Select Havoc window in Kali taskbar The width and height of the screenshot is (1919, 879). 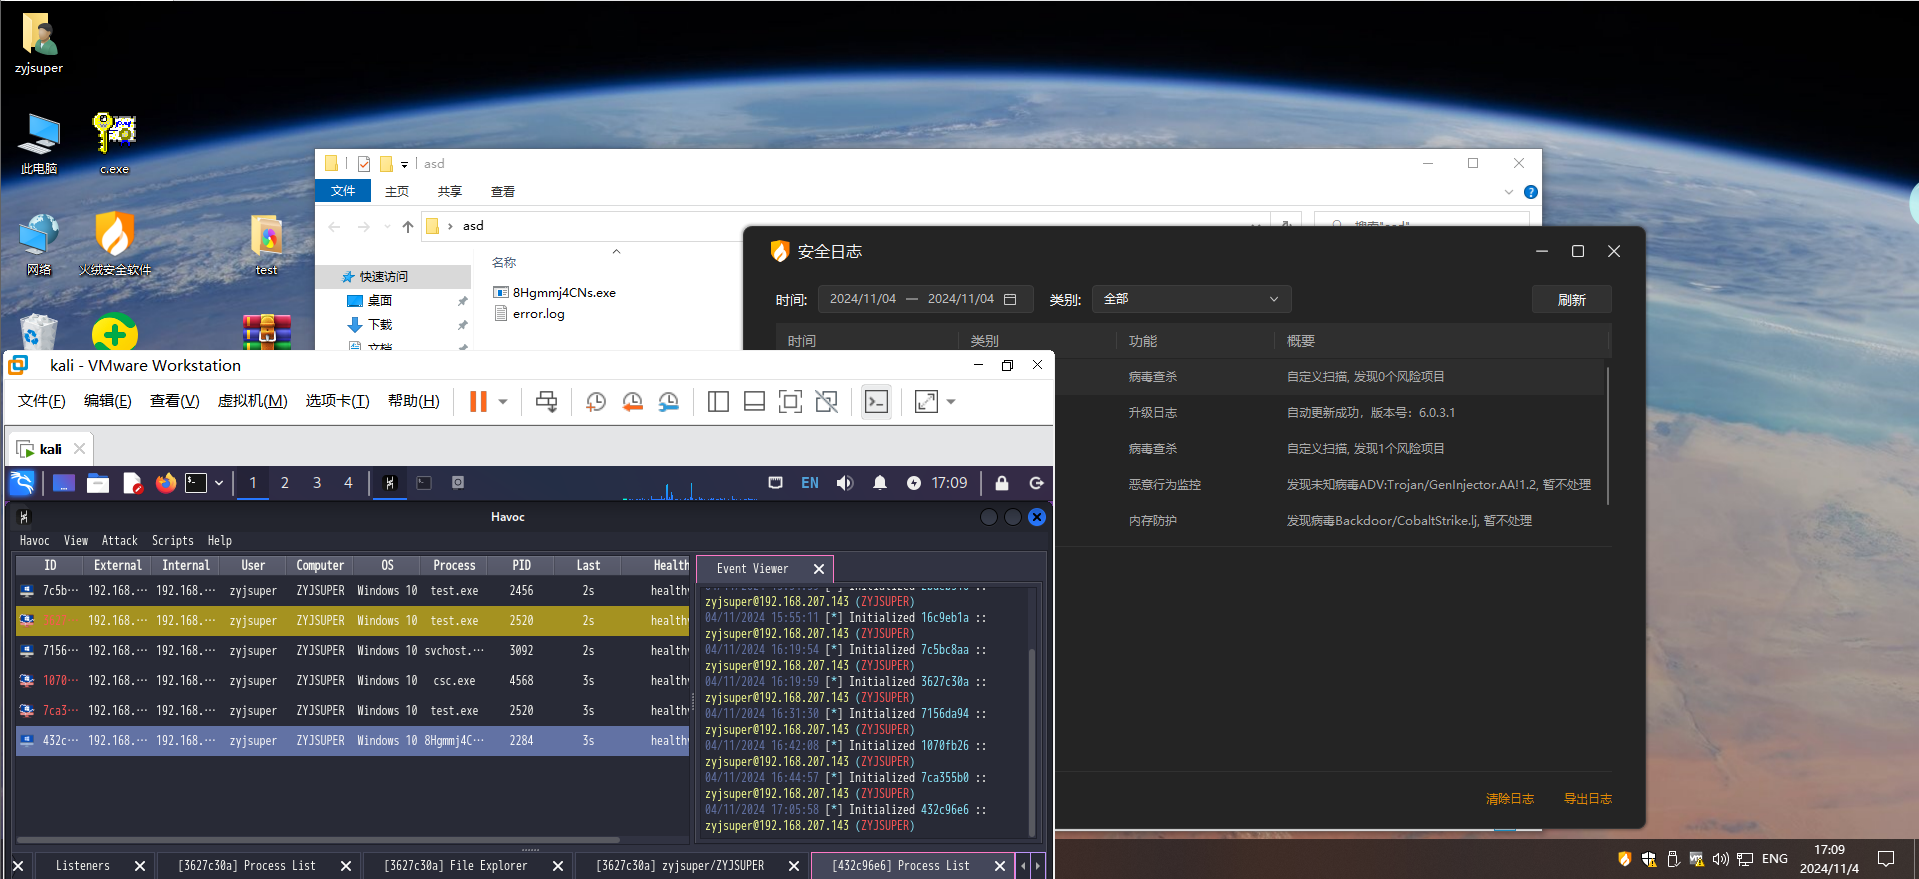point(390,483)
